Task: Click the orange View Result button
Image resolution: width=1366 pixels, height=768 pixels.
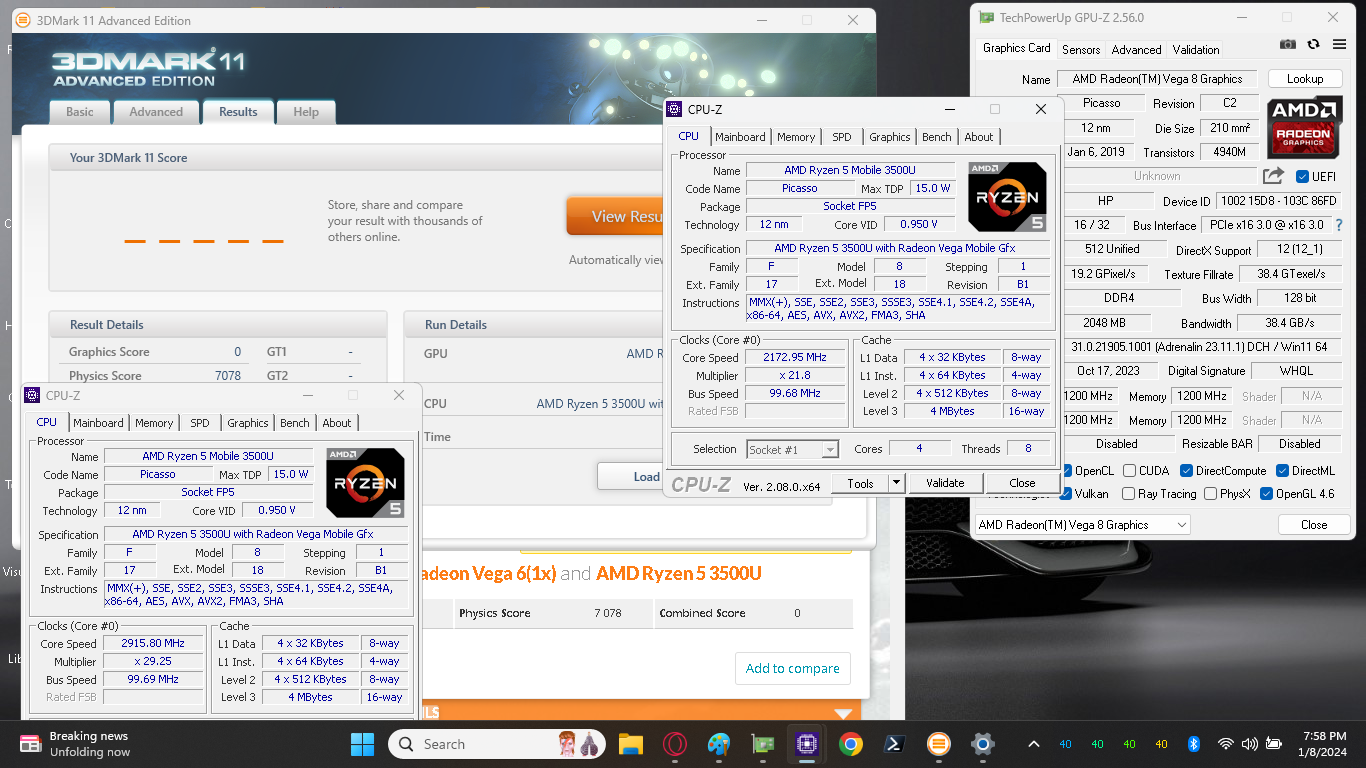Action: pos(615,216)
